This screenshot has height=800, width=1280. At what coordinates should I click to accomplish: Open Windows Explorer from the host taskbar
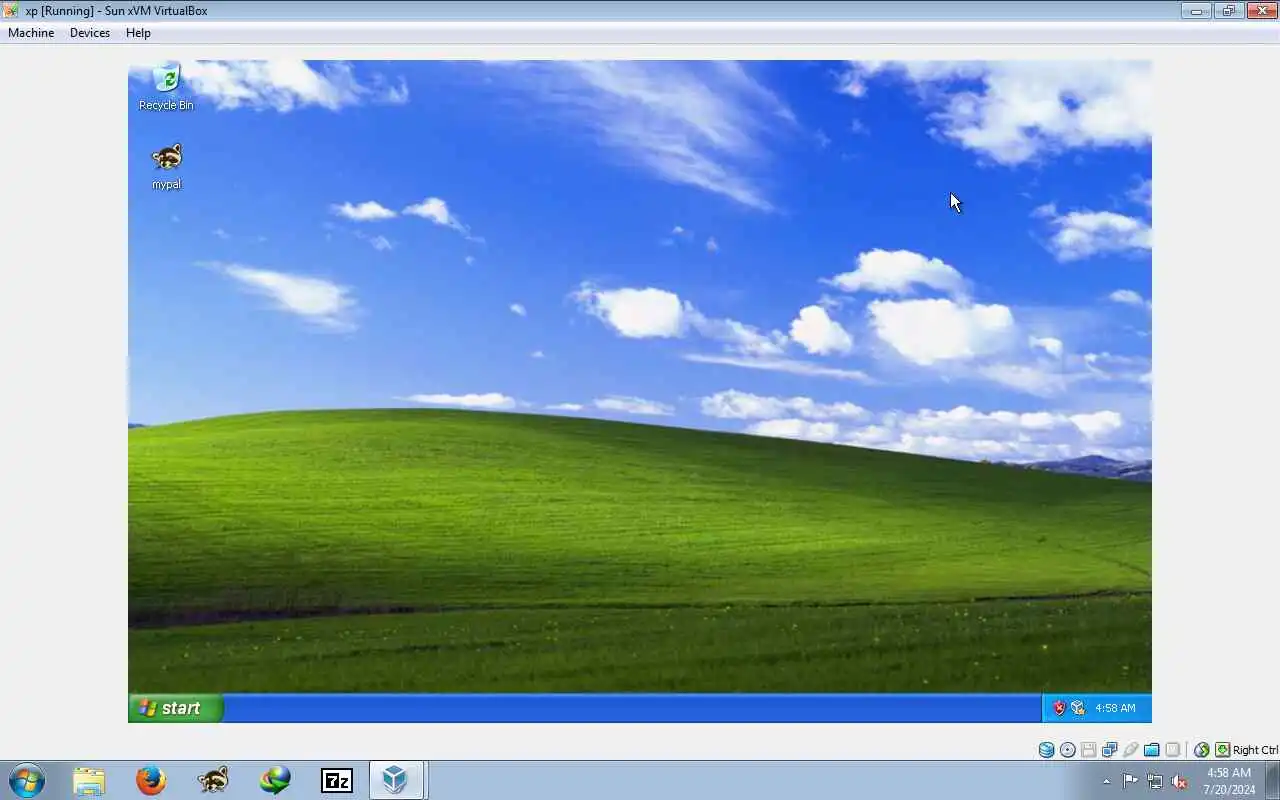[89, 780]
